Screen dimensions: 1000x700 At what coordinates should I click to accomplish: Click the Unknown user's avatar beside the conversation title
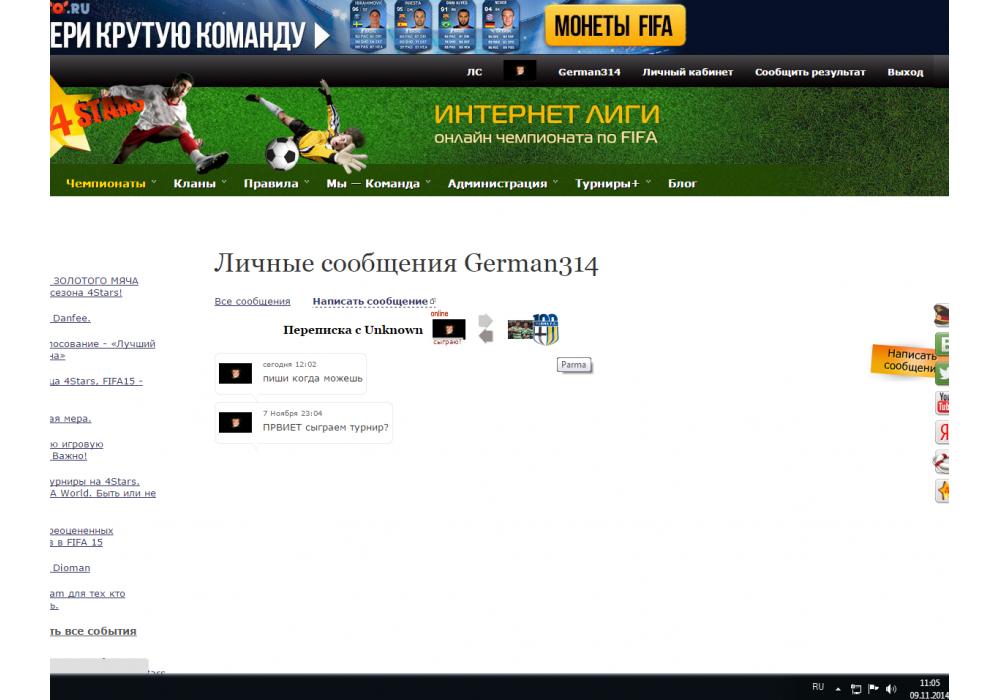448,329
